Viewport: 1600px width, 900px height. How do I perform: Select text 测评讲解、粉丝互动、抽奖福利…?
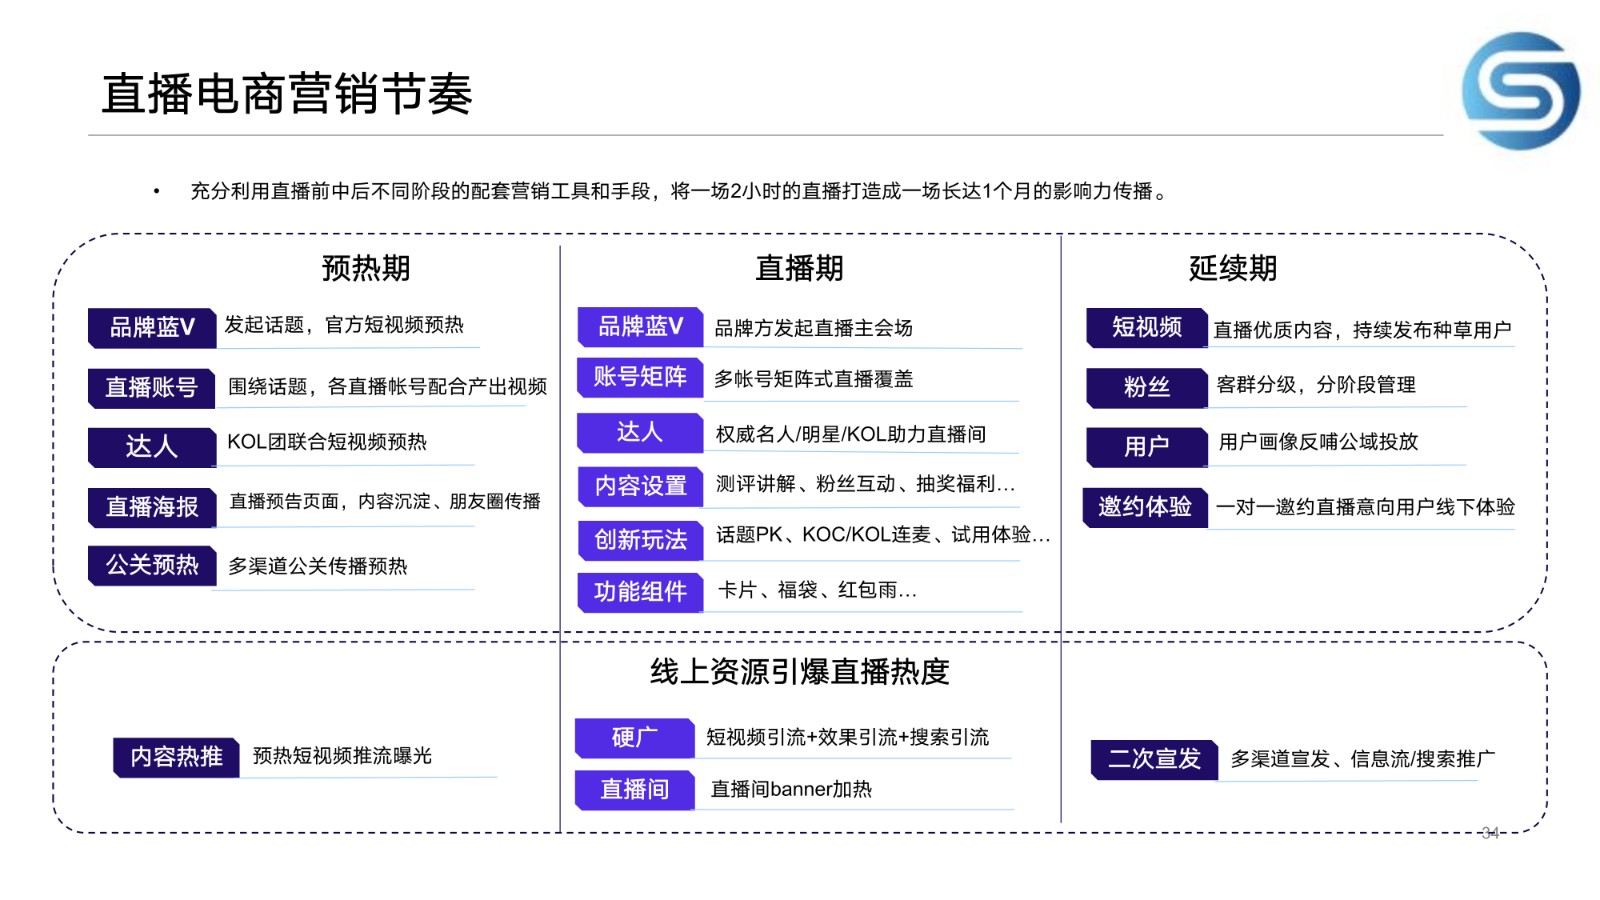pos(866,484)
